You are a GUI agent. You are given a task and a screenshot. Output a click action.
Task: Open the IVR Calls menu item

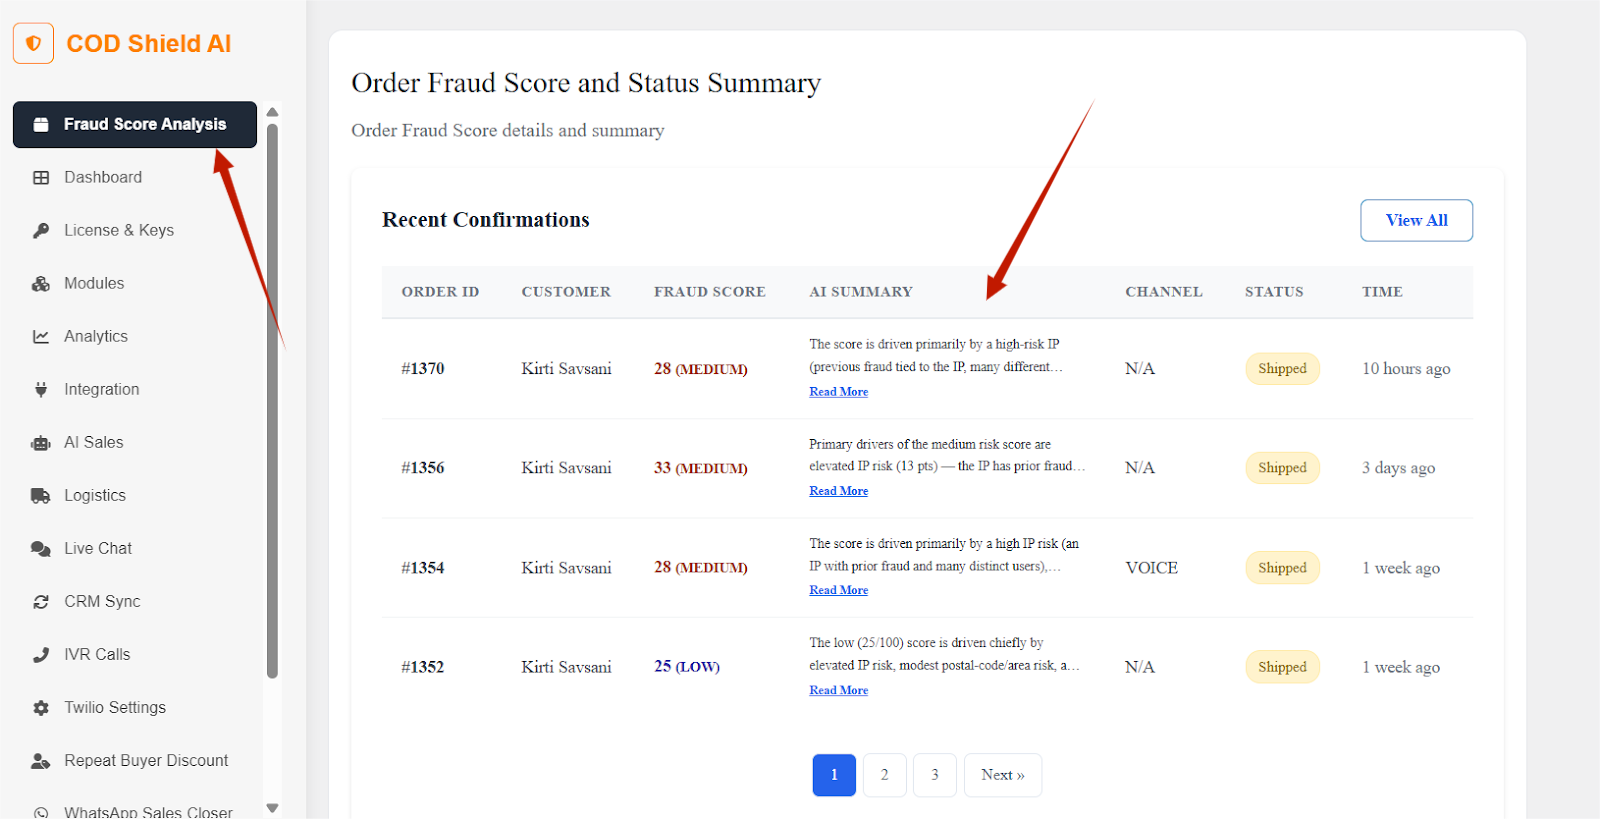[97, 654]
